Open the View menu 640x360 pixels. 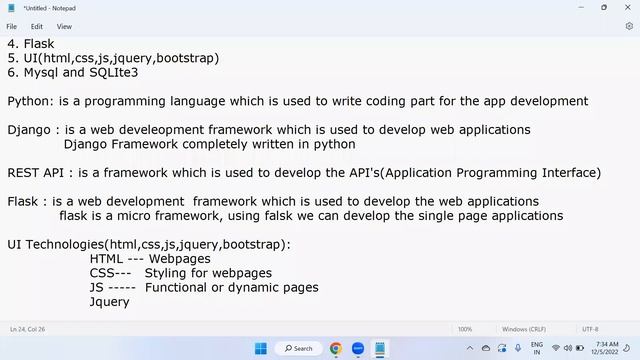64,27
